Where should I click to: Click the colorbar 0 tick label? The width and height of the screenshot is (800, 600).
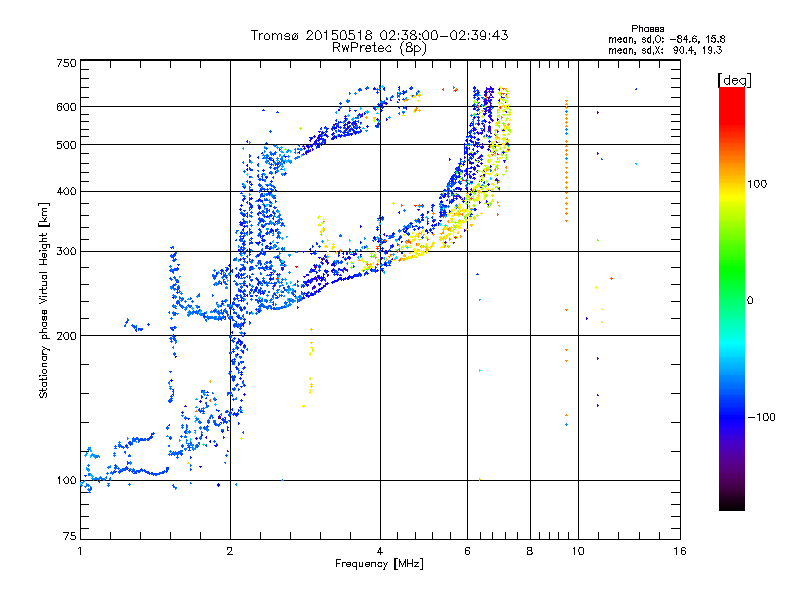(750, 300)
